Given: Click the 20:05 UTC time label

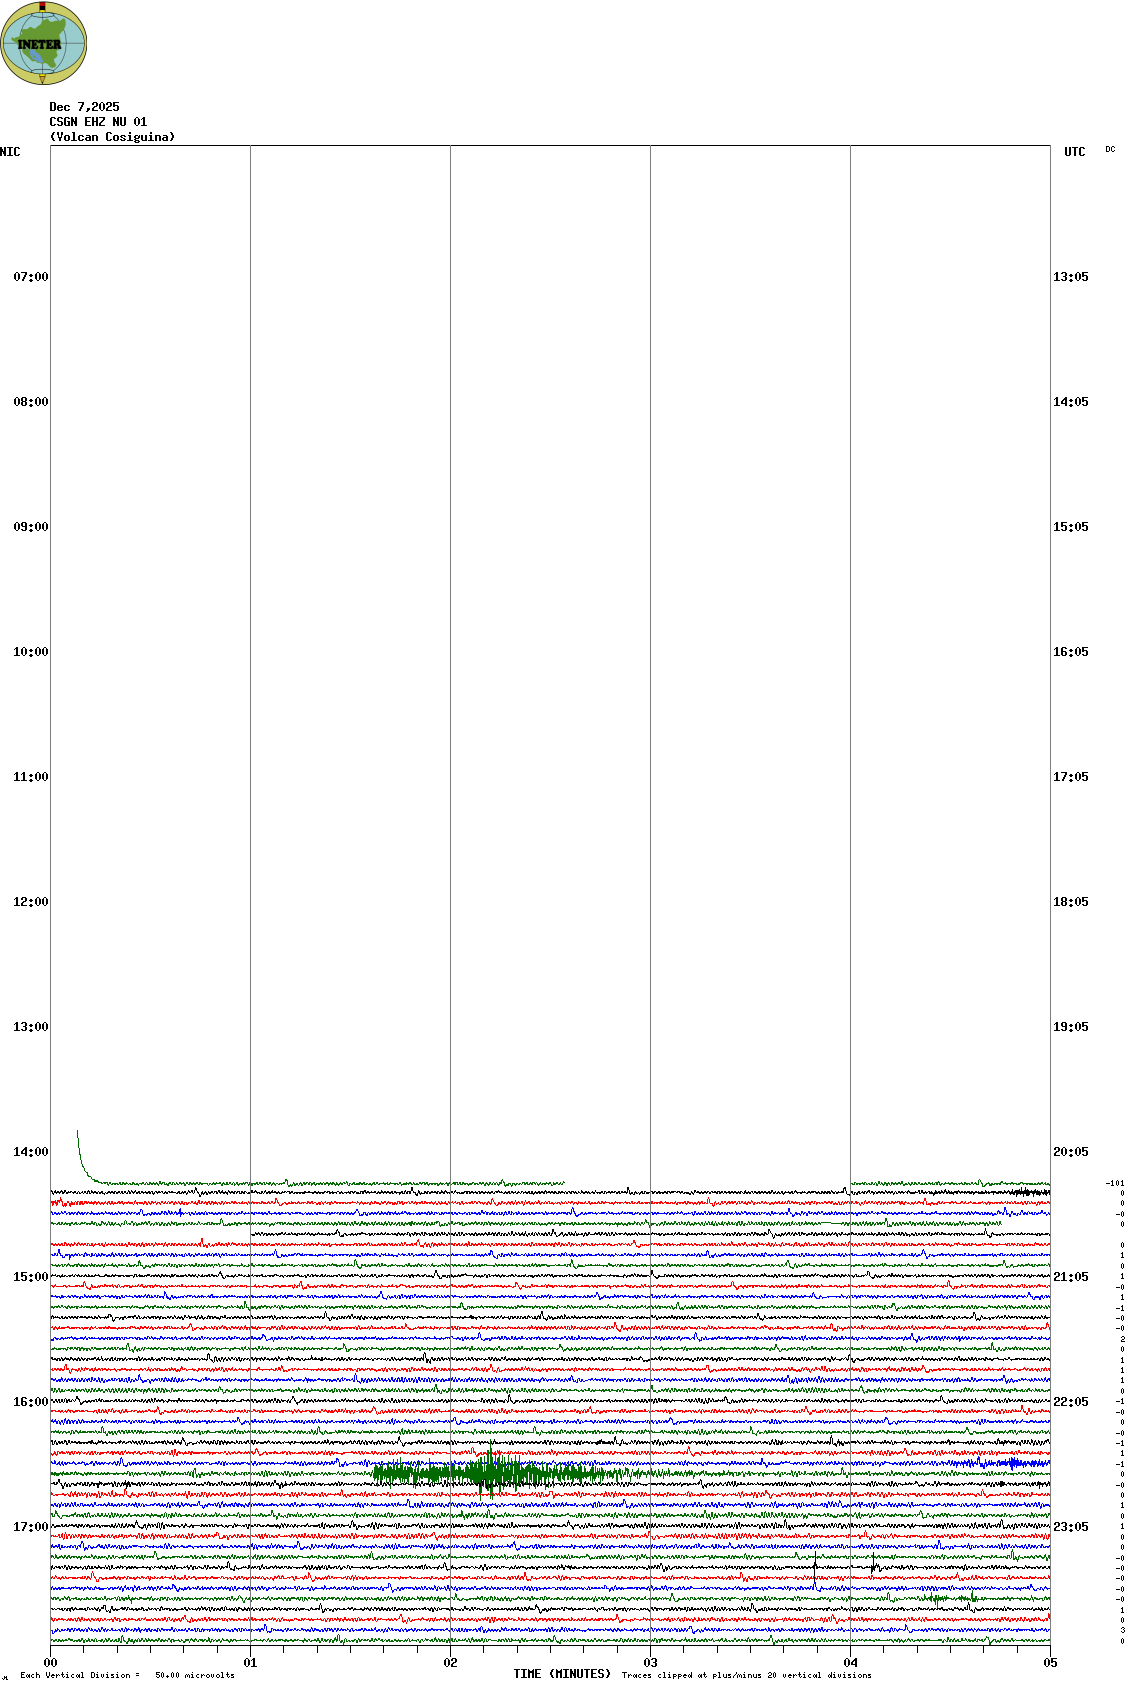Looking at the screenshot, I should [x=1070, y=1152].
